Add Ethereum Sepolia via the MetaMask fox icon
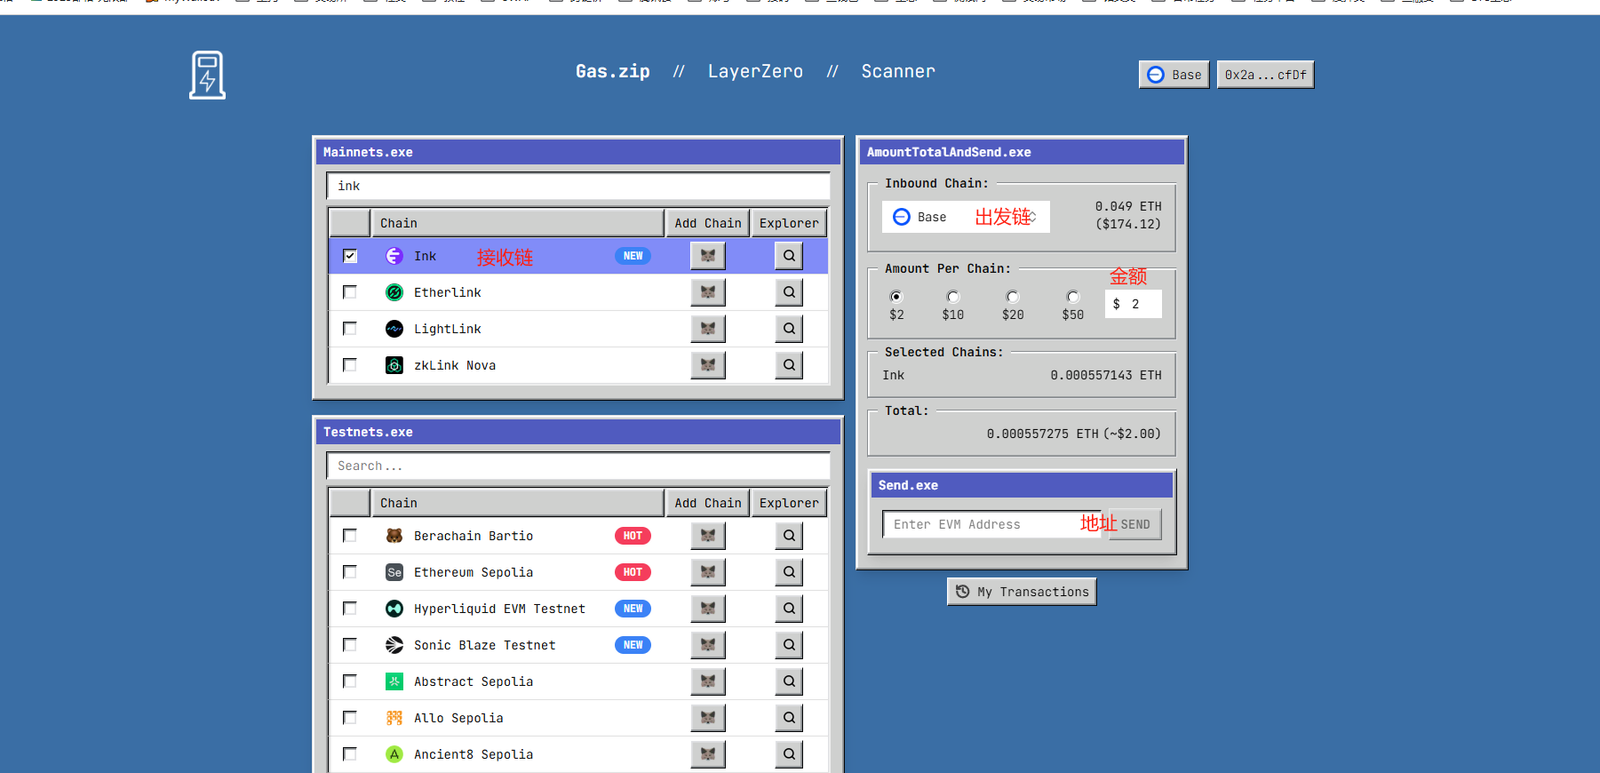Screen dimensions: 1600x773 (x=708, y=572)
